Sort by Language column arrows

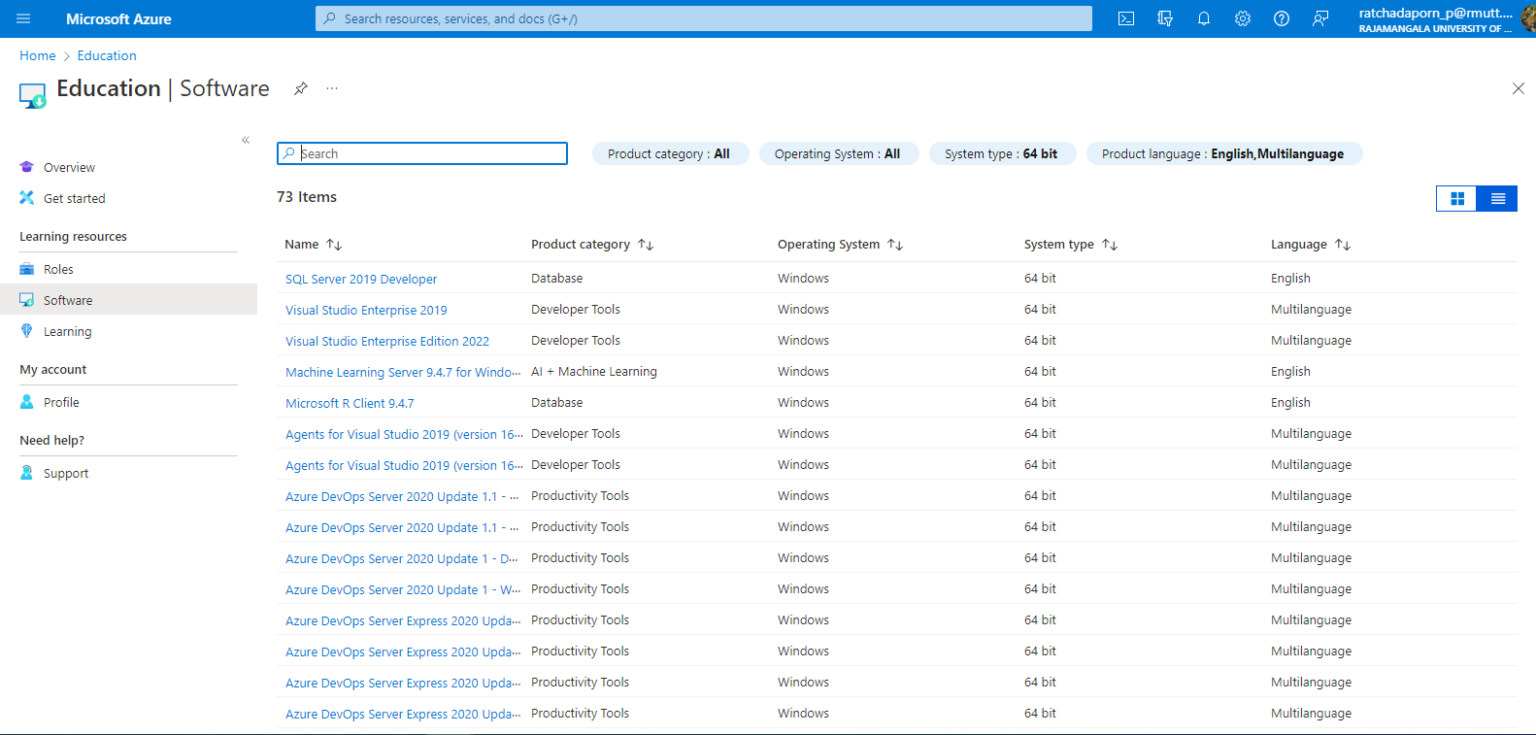pos(1343,245)
